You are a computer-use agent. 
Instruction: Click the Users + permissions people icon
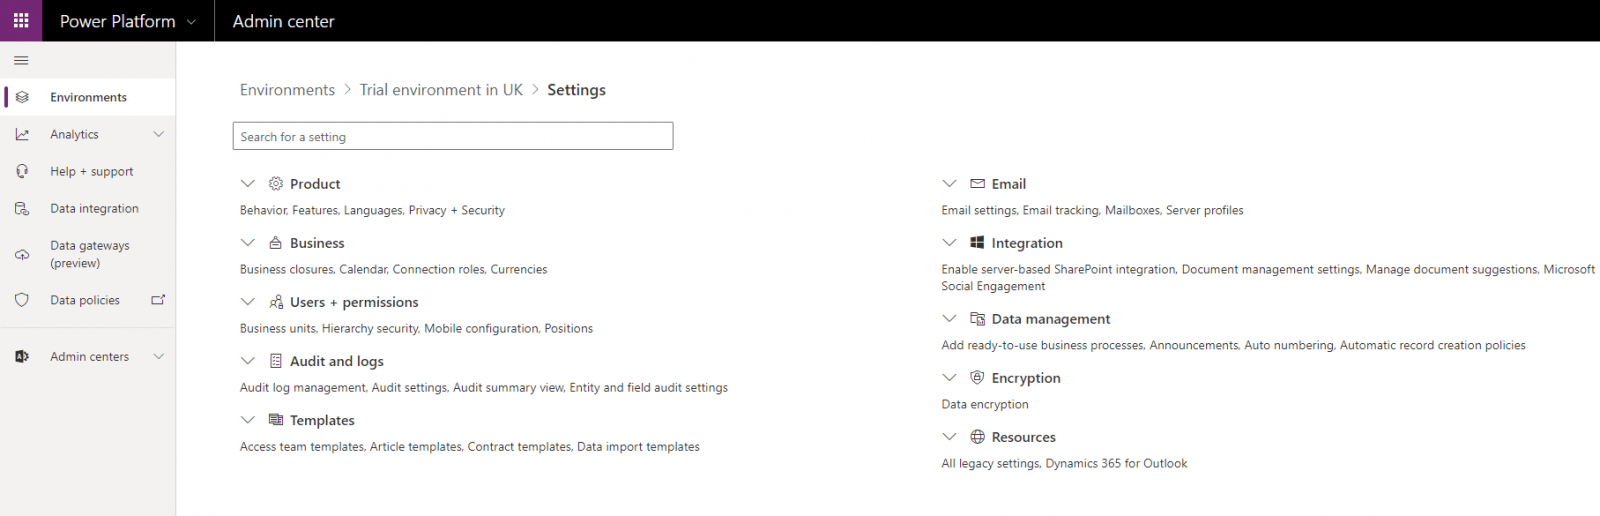click(276, 301)
